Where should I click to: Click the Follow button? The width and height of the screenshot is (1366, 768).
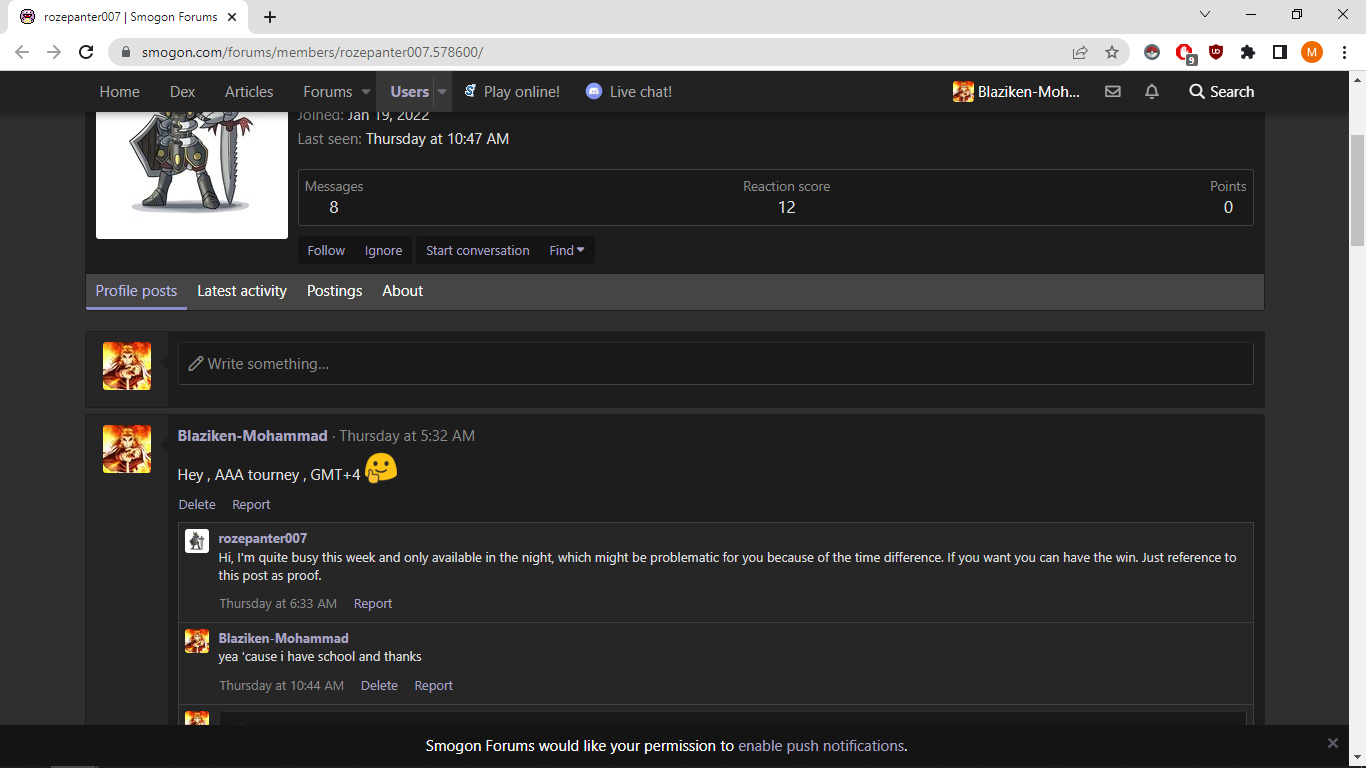[326, 250]
